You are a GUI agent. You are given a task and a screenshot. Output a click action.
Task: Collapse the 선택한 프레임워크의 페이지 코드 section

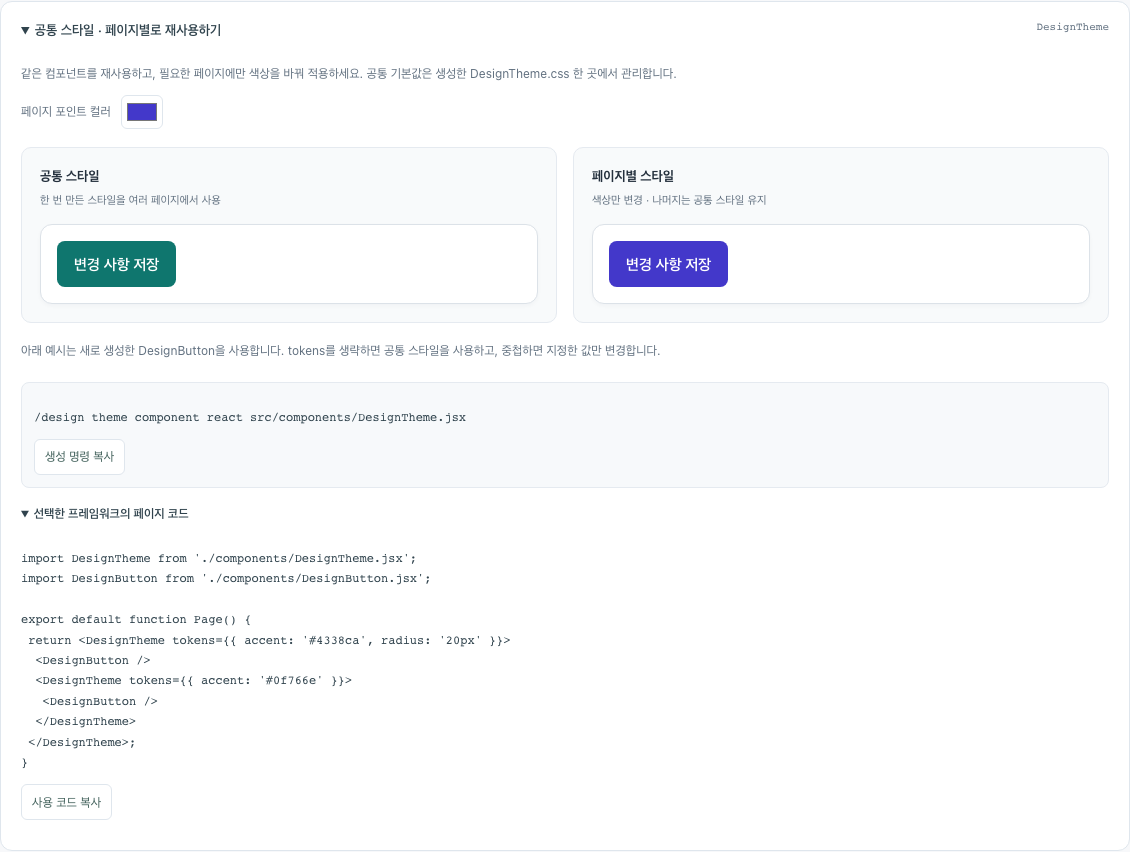pyautogui.click(x=105, y=513)
